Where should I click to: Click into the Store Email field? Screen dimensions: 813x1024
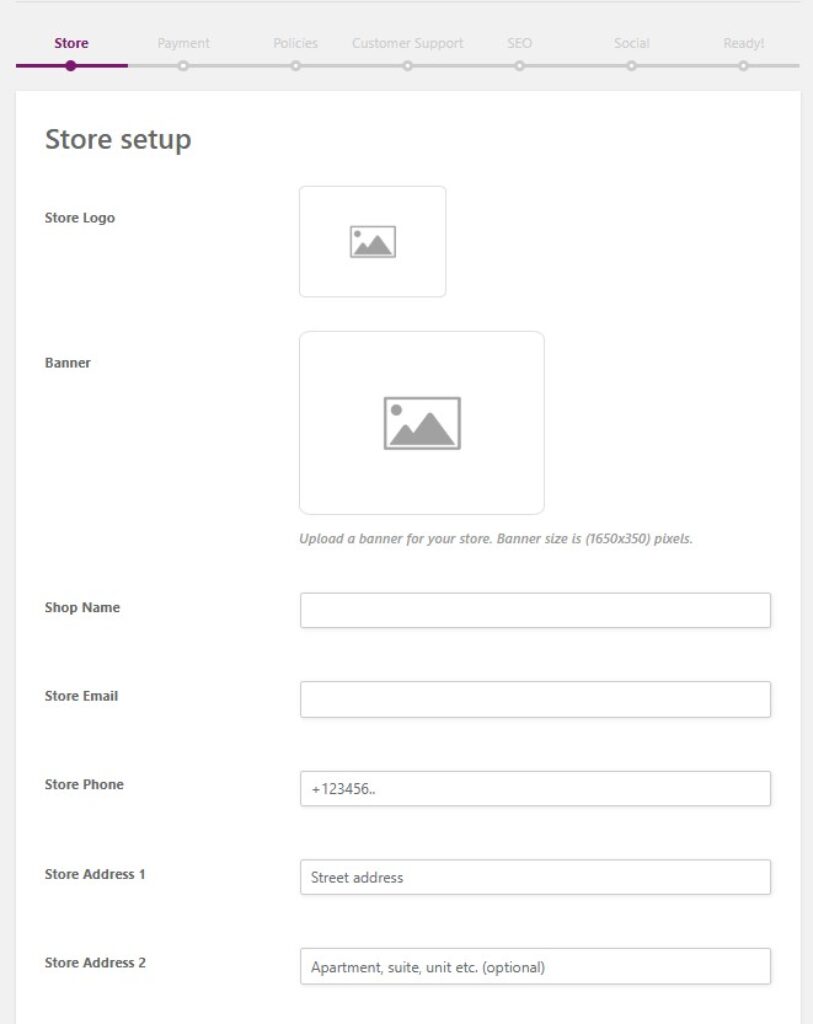coord(535,699)
